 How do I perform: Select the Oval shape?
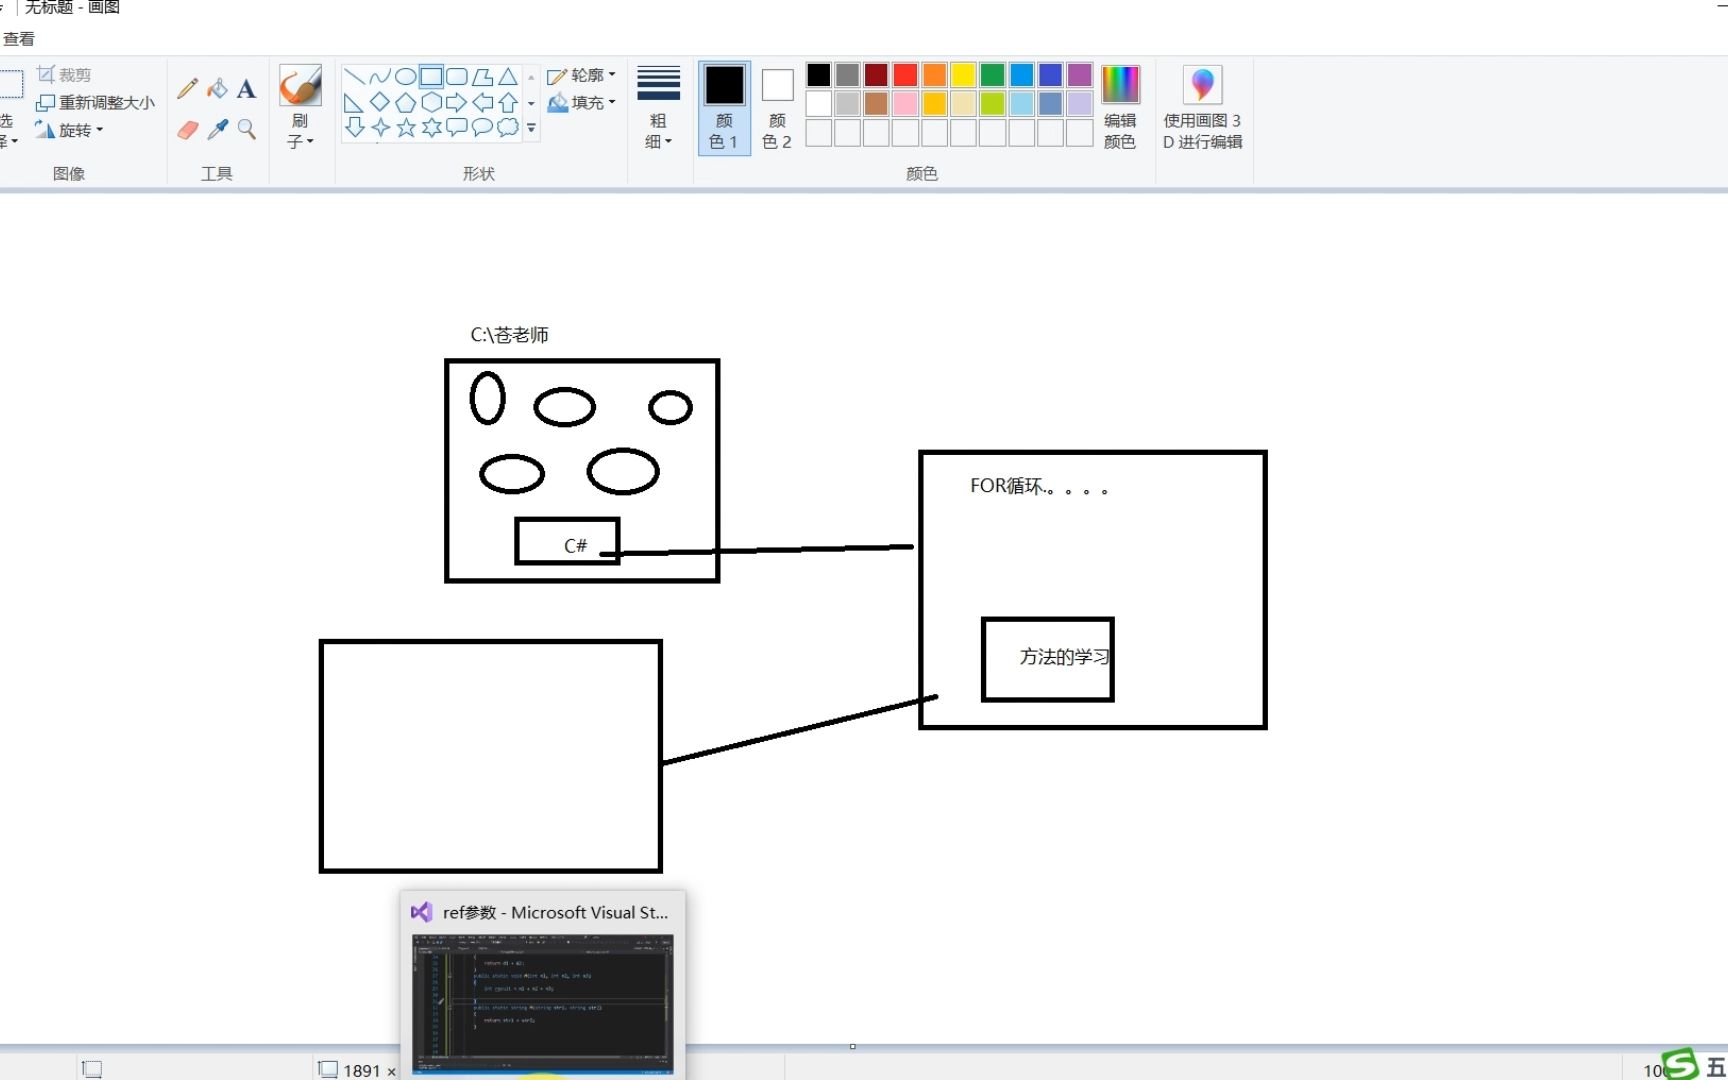pyautogui.click(x=404, y=75)
